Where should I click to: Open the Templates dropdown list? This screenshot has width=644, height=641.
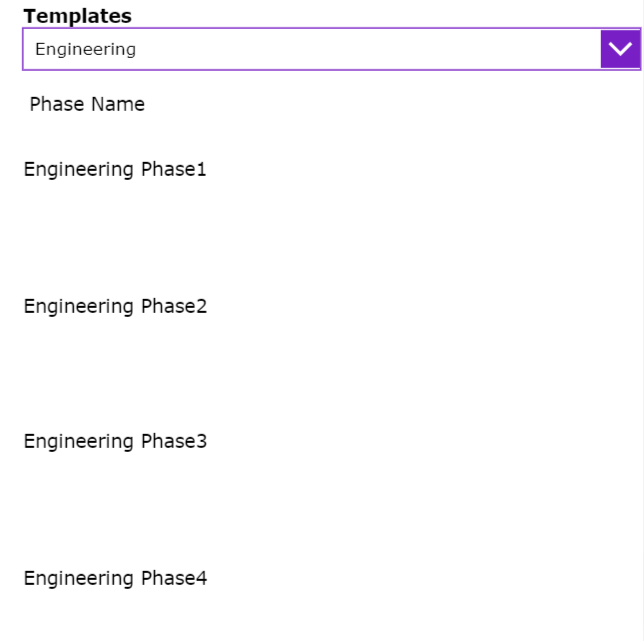coord(620,49)
